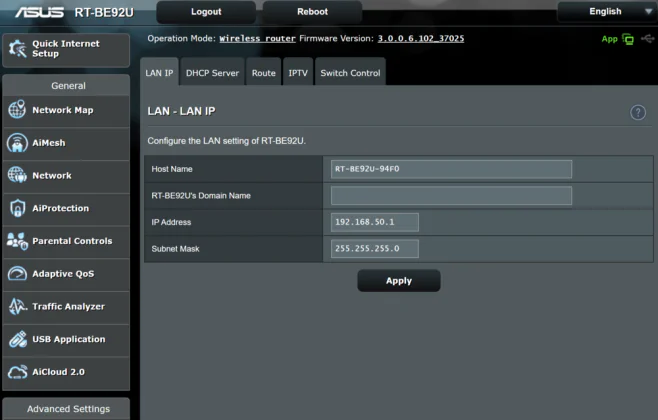The height and width of the screenshot is (420, 658).
Task: Click the Subnet Mask row label
Action: (x=175, y=249)
